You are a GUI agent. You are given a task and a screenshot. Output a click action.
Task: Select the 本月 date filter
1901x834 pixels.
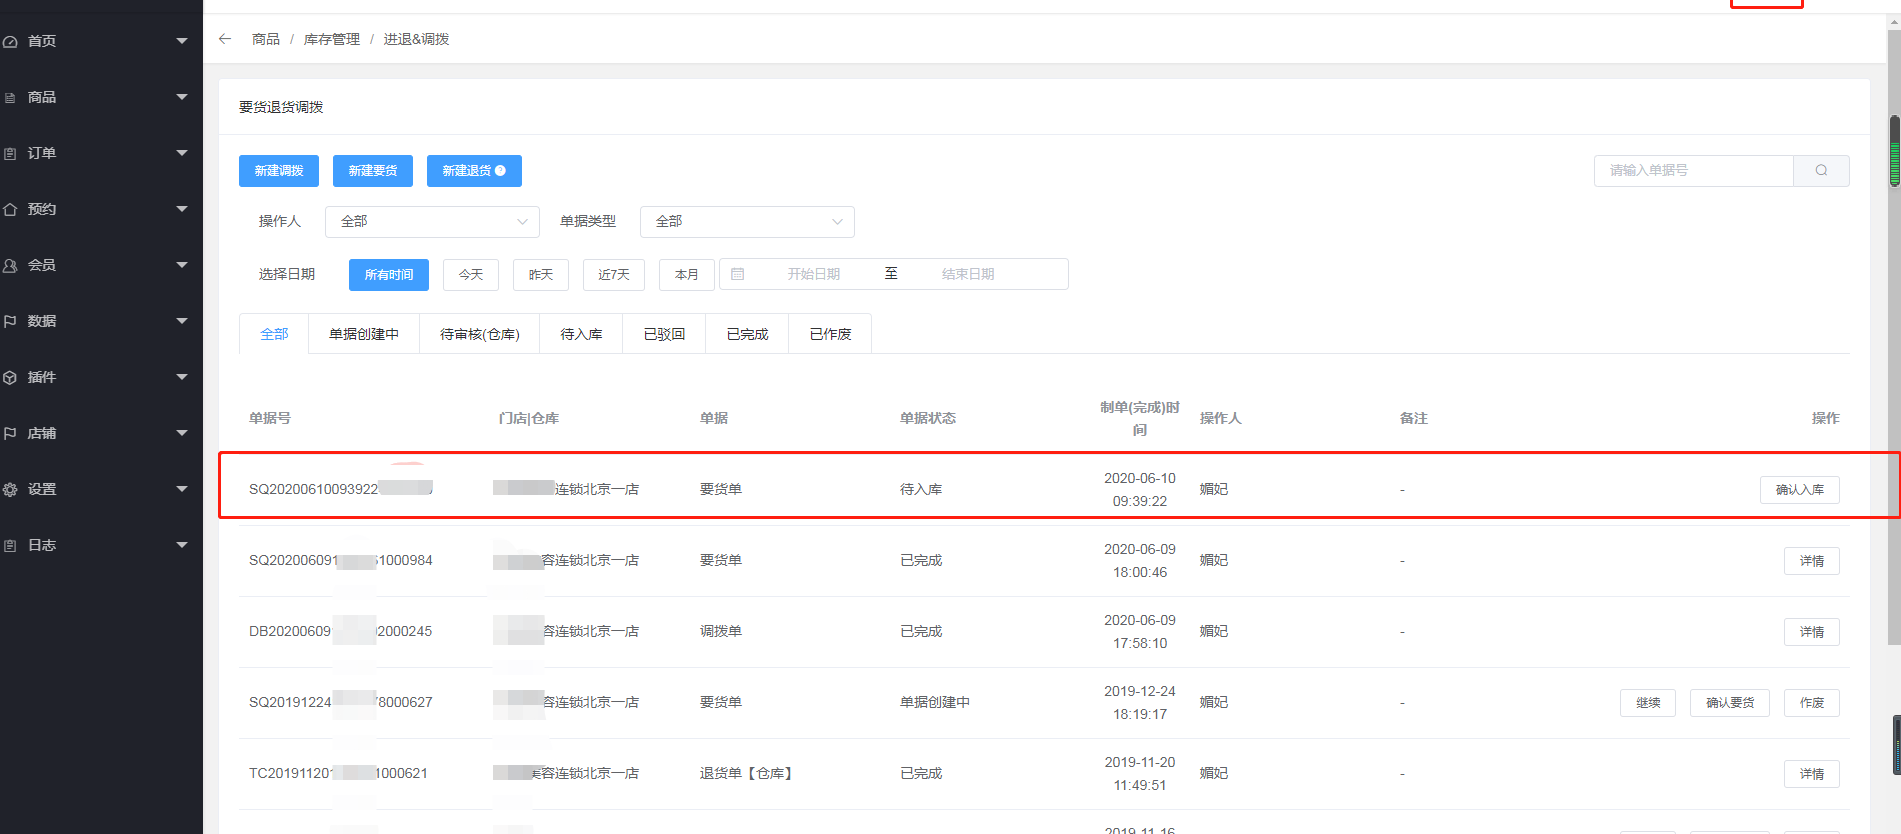(687, 275)
